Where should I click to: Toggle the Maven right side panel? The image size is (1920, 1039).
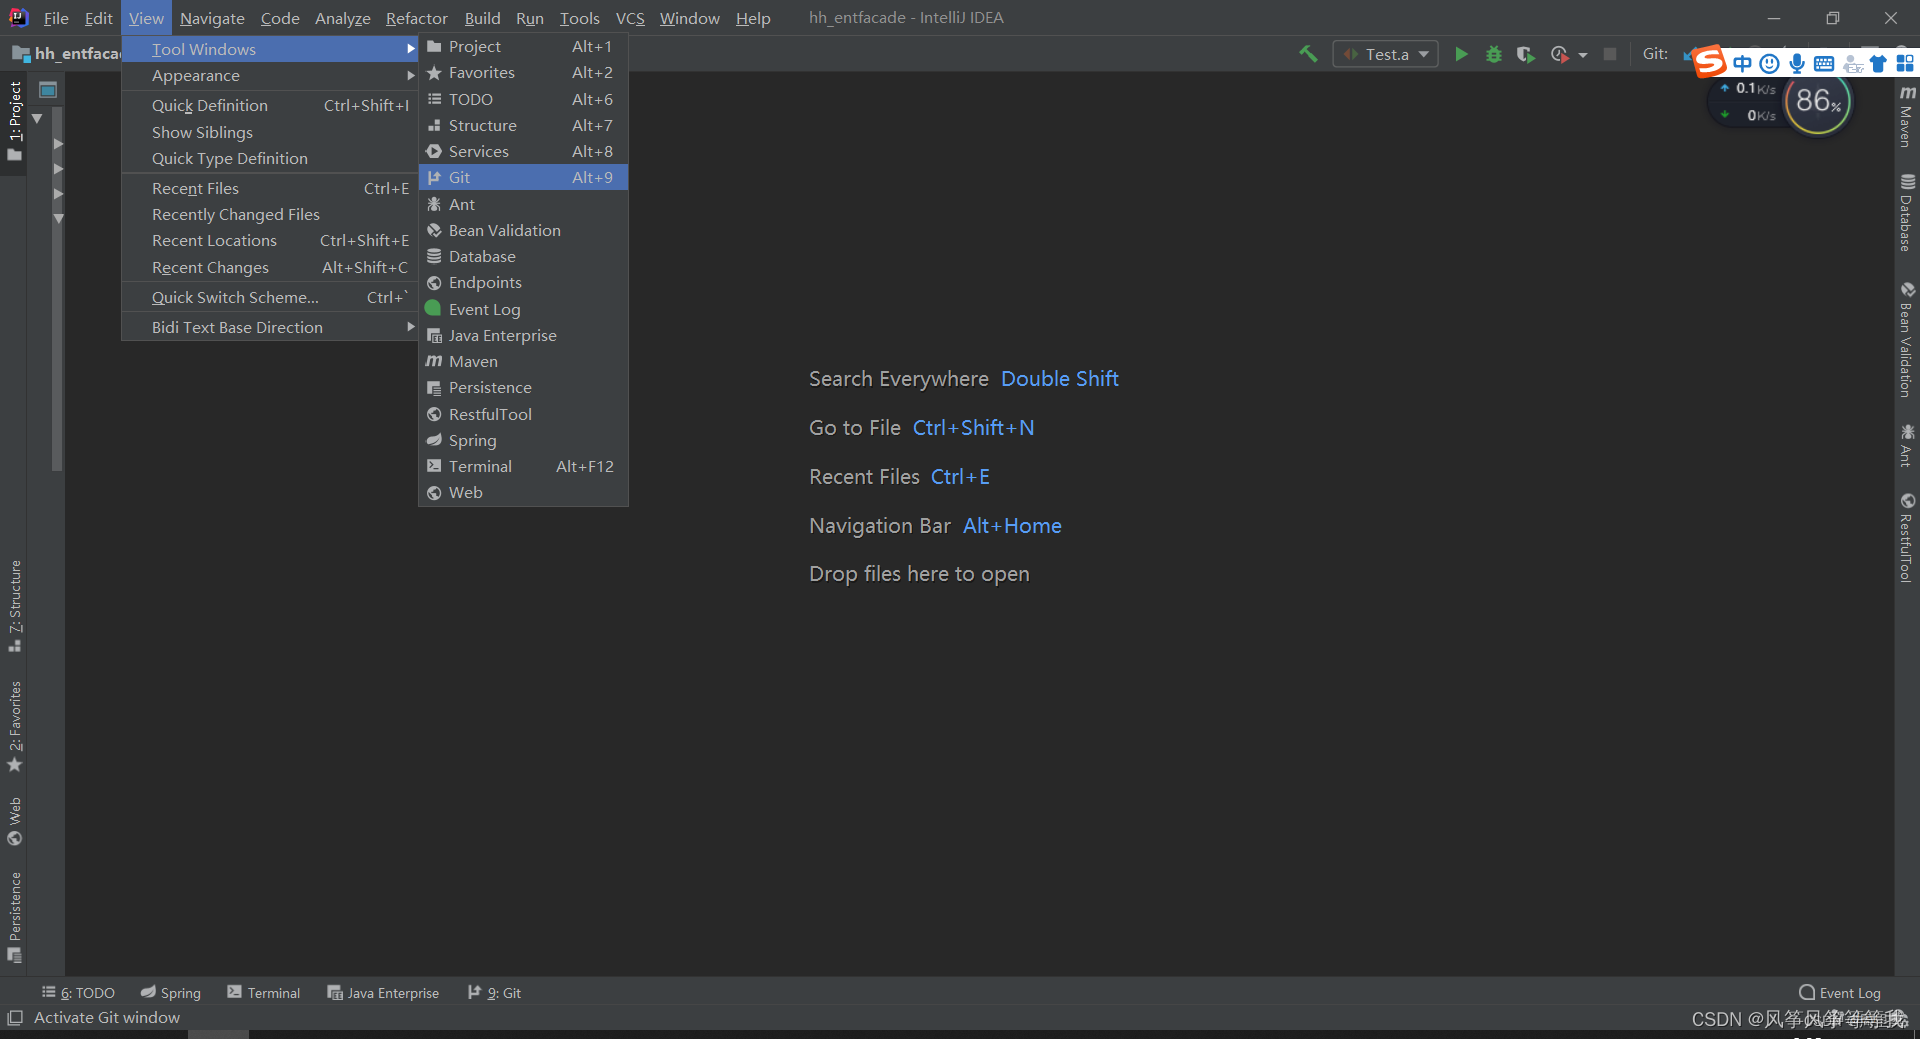tap(1907, 116)
